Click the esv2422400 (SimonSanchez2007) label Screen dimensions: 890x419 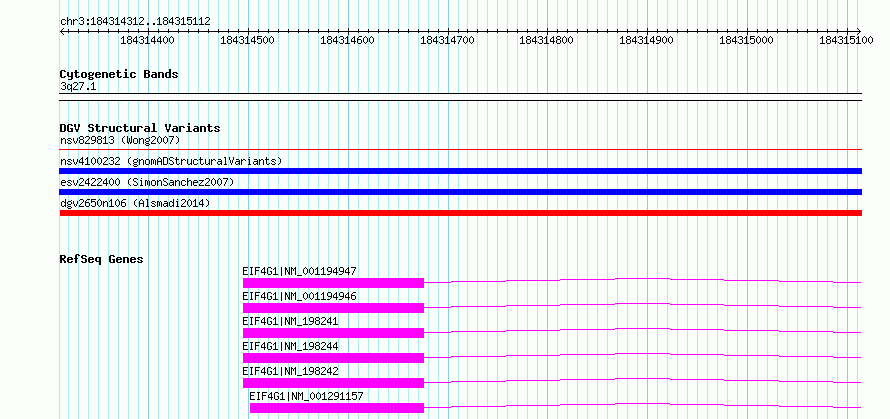[147, 182]
